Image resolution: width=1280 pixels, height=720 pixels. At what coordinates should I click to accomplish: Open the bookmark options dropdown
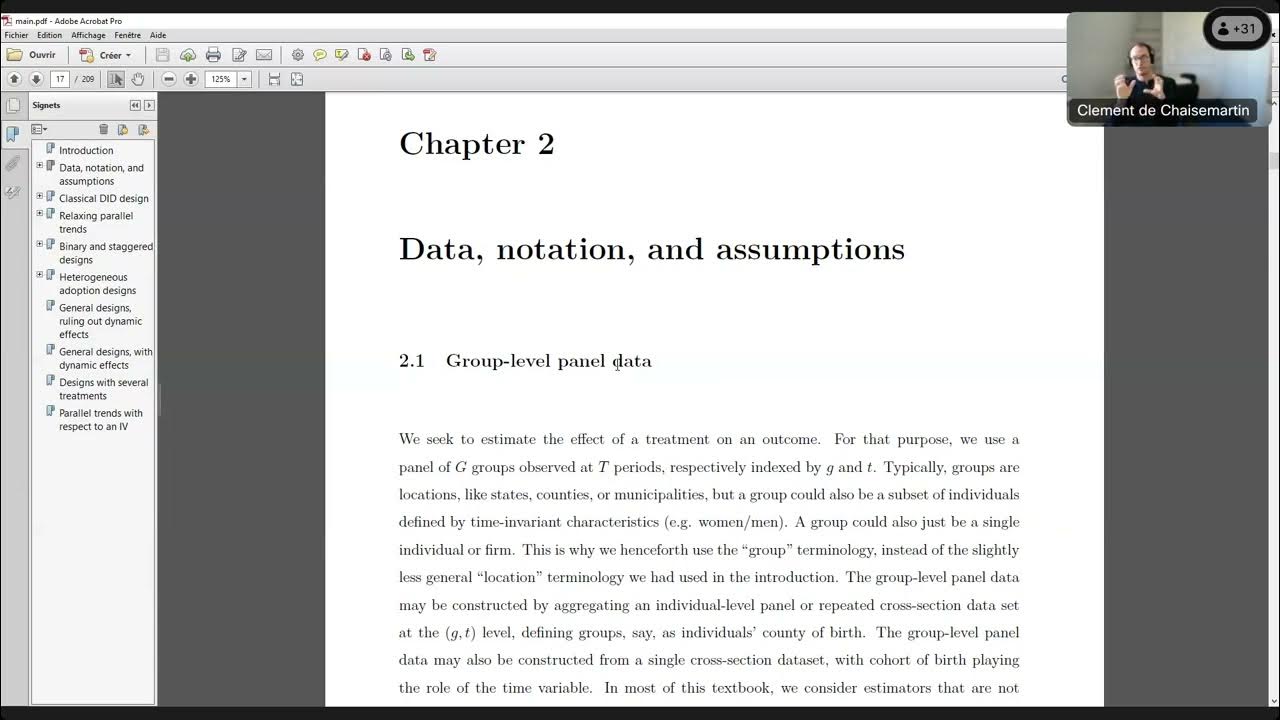[x=39, y=129]
